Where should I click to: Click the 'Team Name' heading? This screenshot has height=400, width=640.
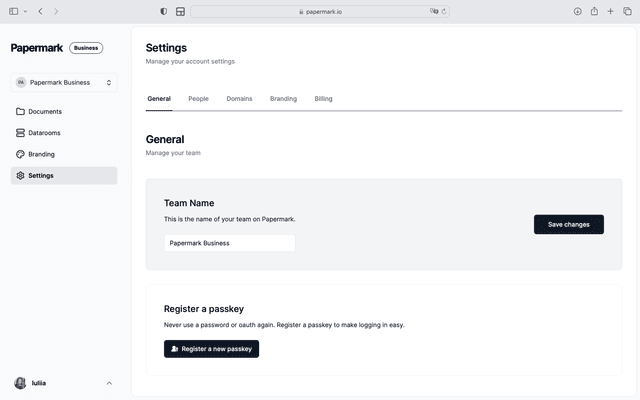coord(189,203)
